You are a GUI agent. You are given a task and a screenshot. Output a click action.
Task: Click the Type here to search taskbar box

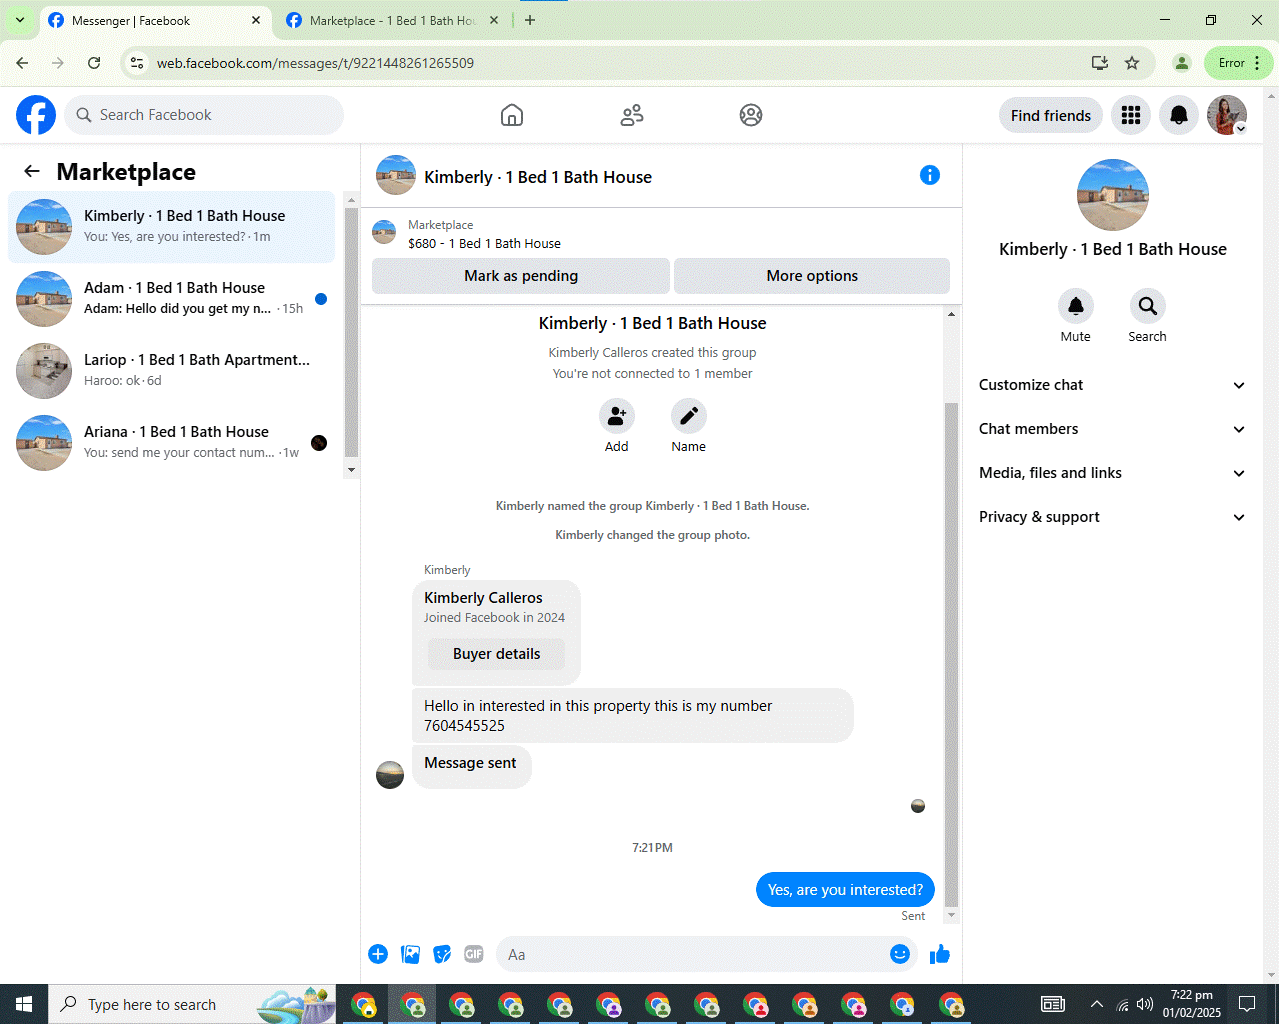192,1004
